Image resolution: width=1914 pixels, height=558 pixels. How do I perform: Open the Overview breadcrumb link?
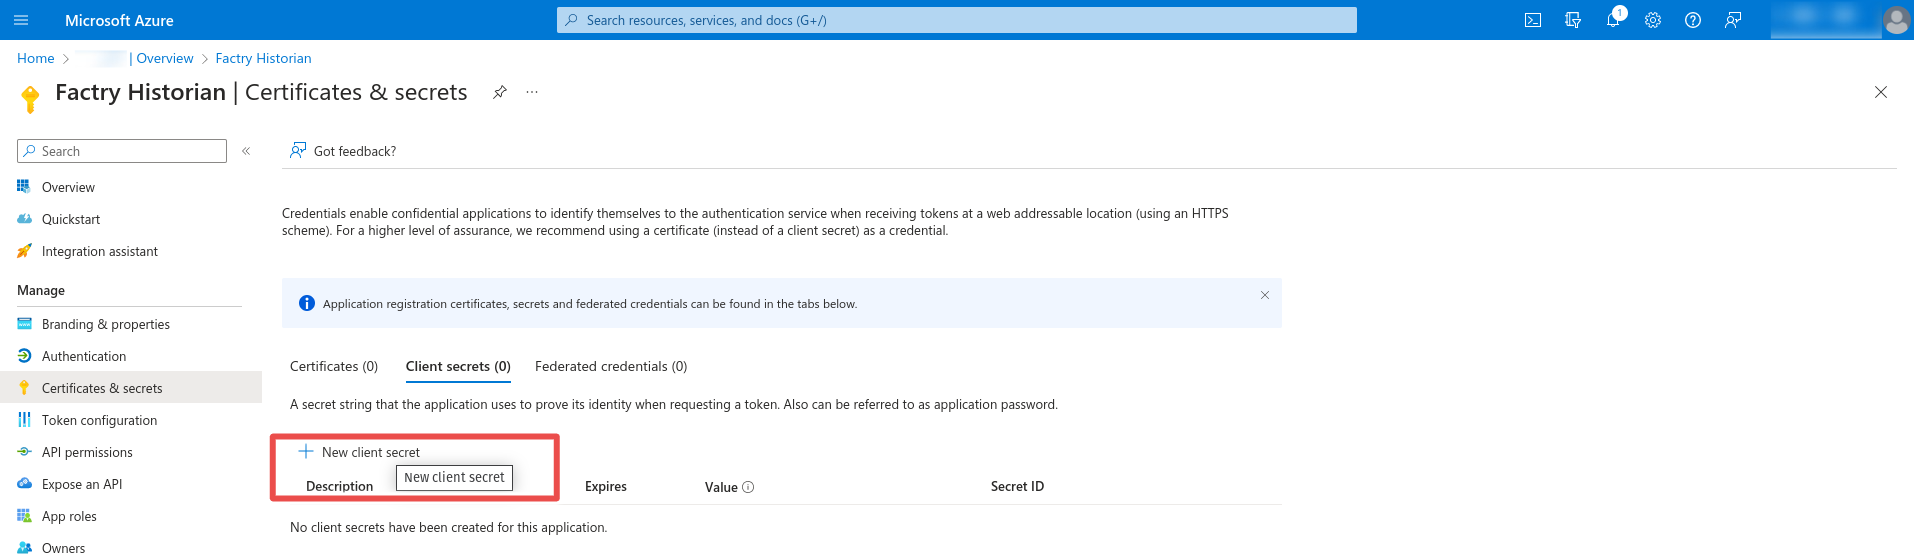tap(165, 58)
